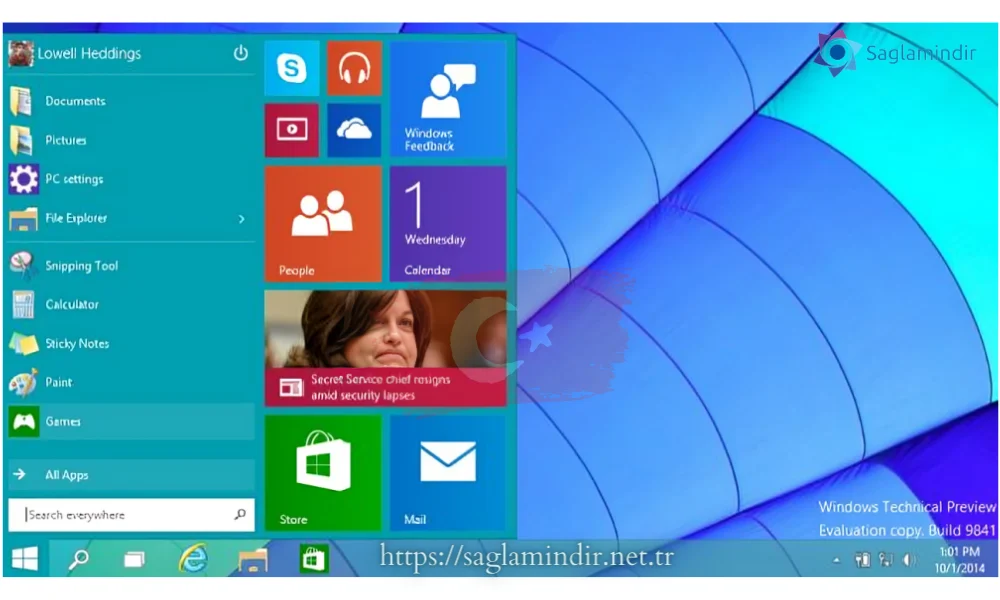Launch the Mail tile
Viewport: 1000px width, 600px height.
(x=448, y=472)
